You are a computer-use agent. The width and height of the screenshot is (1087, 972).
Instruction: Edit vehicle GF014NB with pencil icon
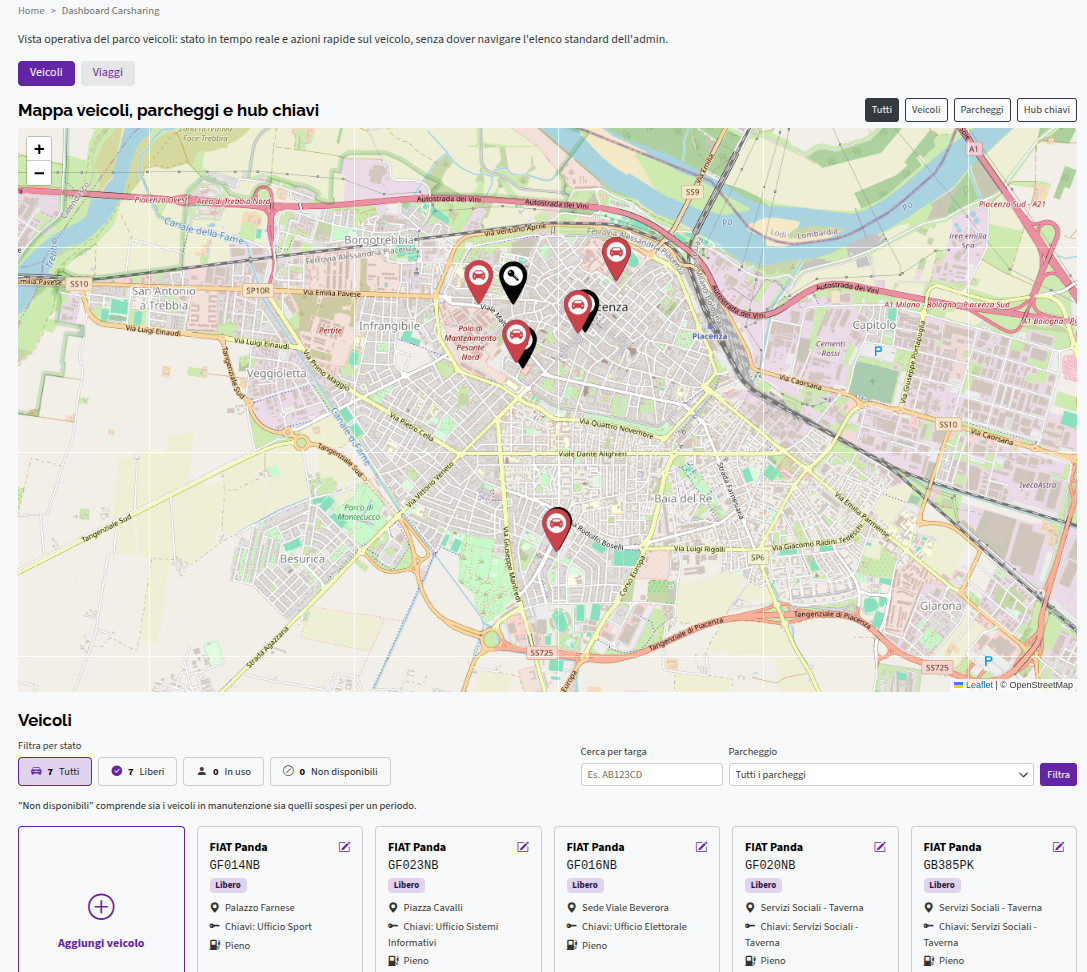click(345, 847)
